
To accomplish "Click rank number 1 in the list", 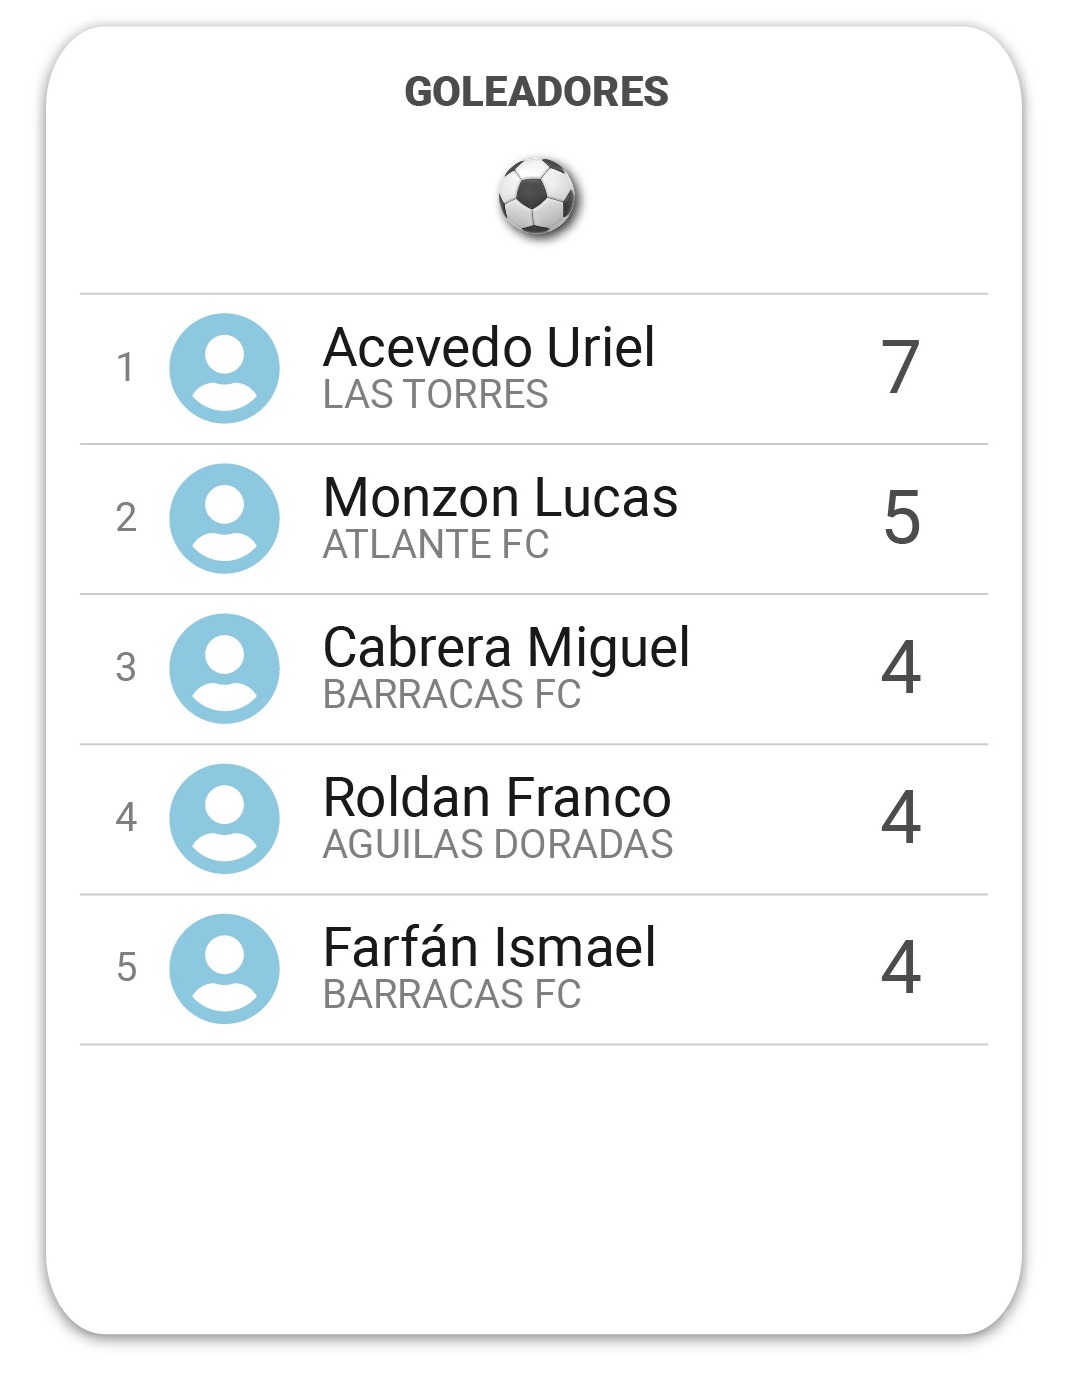I will tap(125, 367).
